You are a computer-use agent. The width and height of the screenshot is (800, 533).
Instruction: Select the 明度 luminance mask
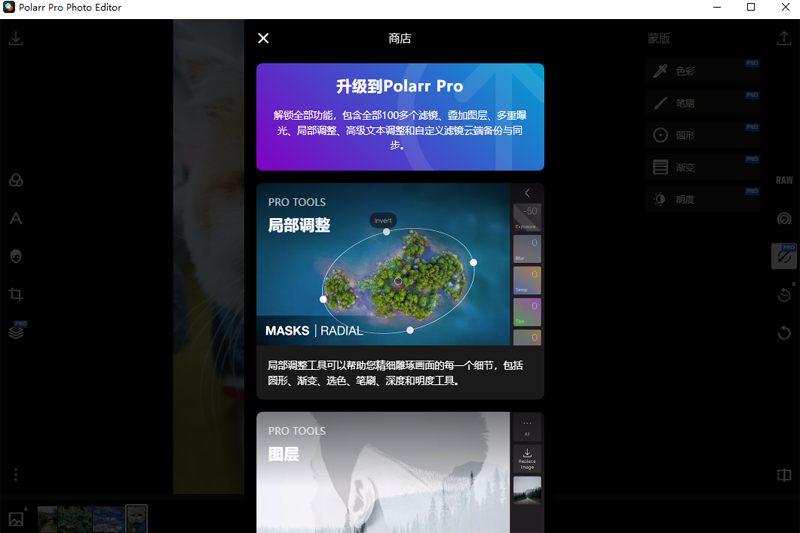tap(703, 199)
